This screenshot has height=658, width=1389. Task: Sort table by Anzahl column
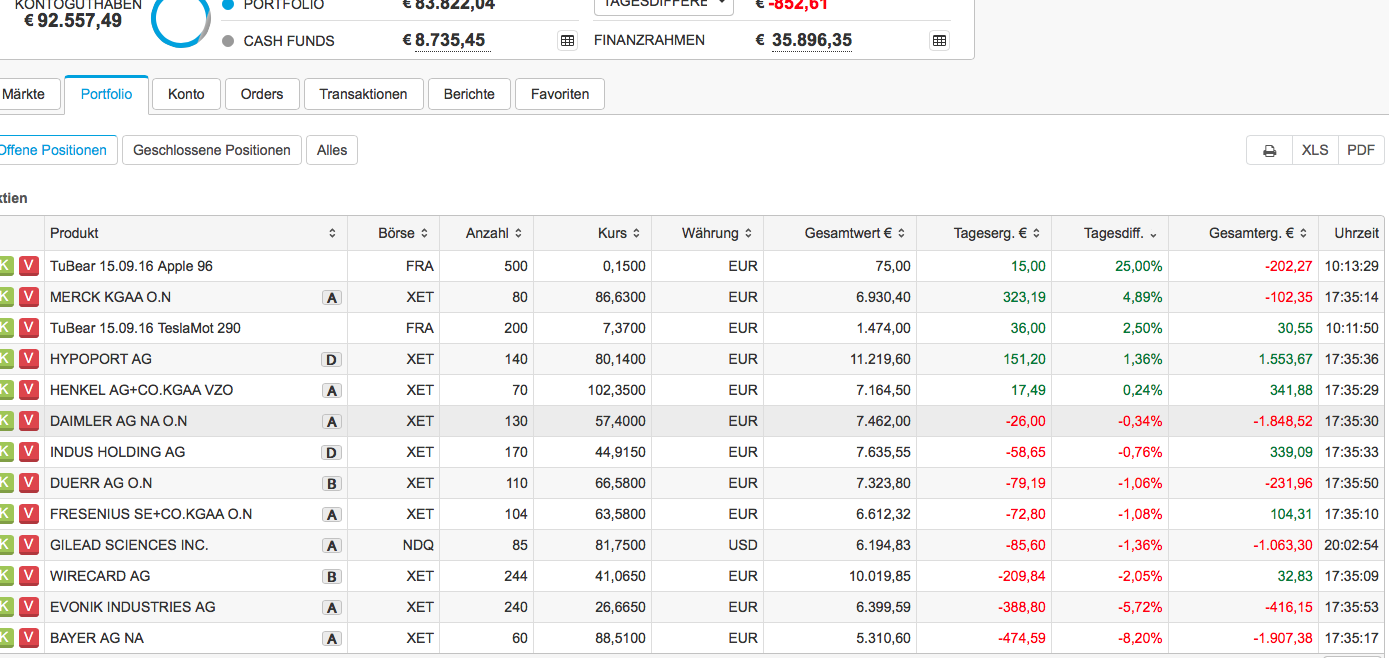coord(487,233)
